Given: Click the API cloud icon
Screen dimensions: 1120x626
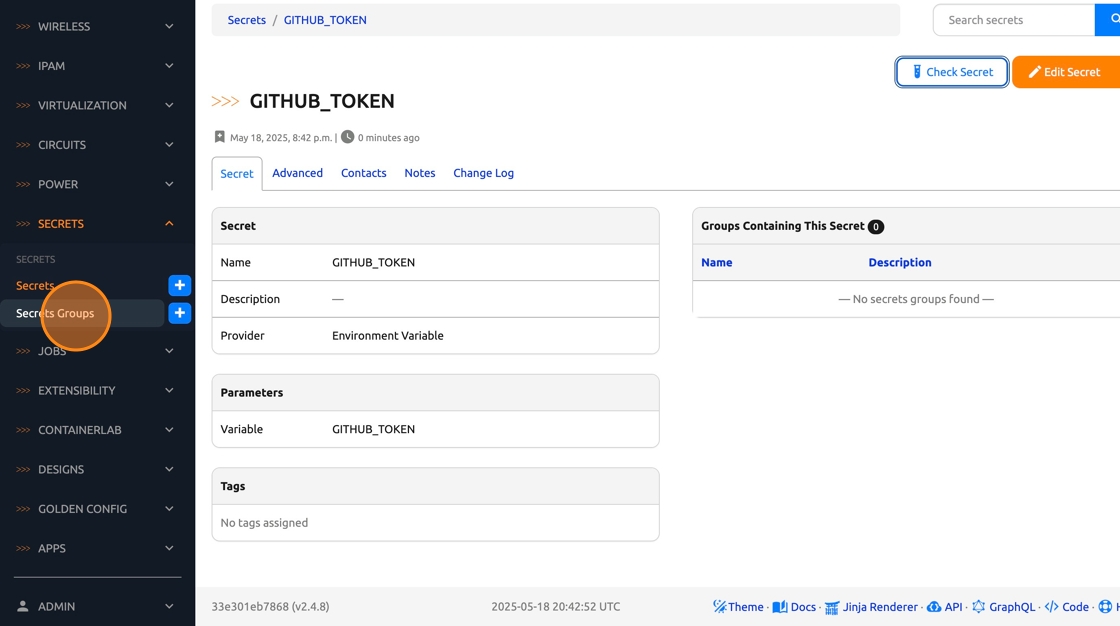Looking at the screenshot, I should [934, 607].
